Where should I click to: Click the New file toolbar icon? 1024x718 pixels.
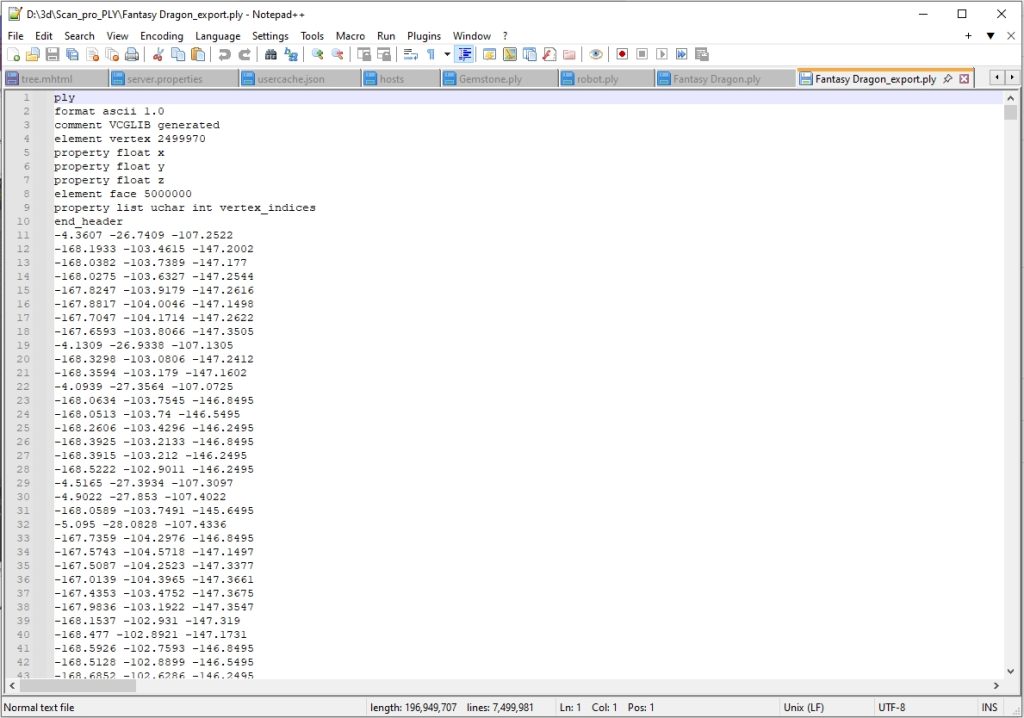14,54
